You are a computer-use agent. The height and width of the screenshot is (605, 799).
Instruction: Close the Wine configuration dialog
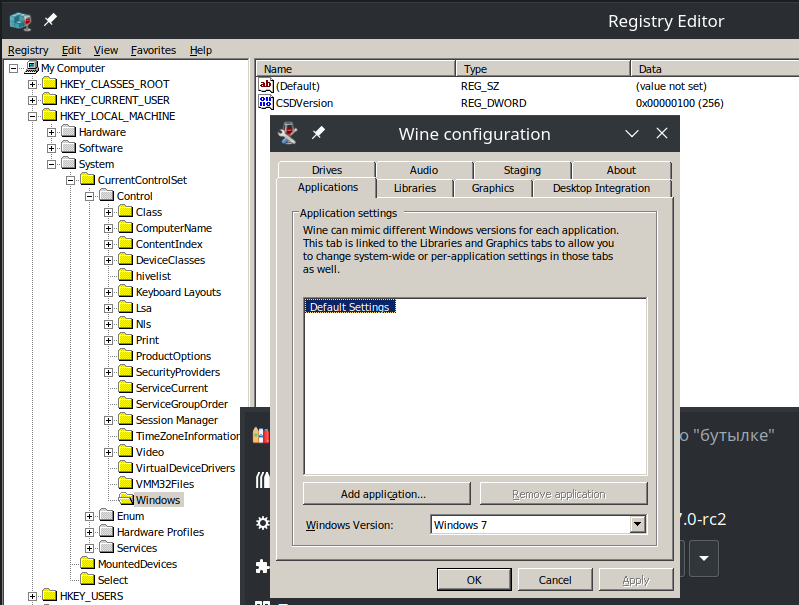coord(662,133)
